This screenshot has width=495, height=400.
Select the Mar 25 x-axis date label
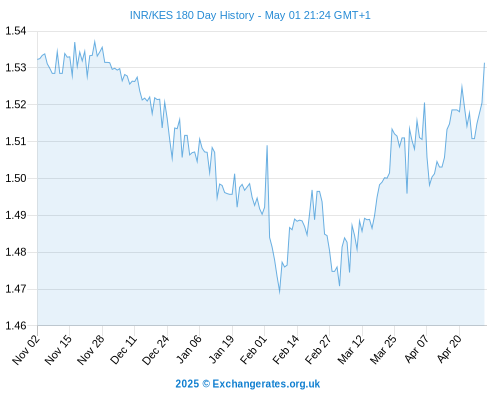[384, 350]
